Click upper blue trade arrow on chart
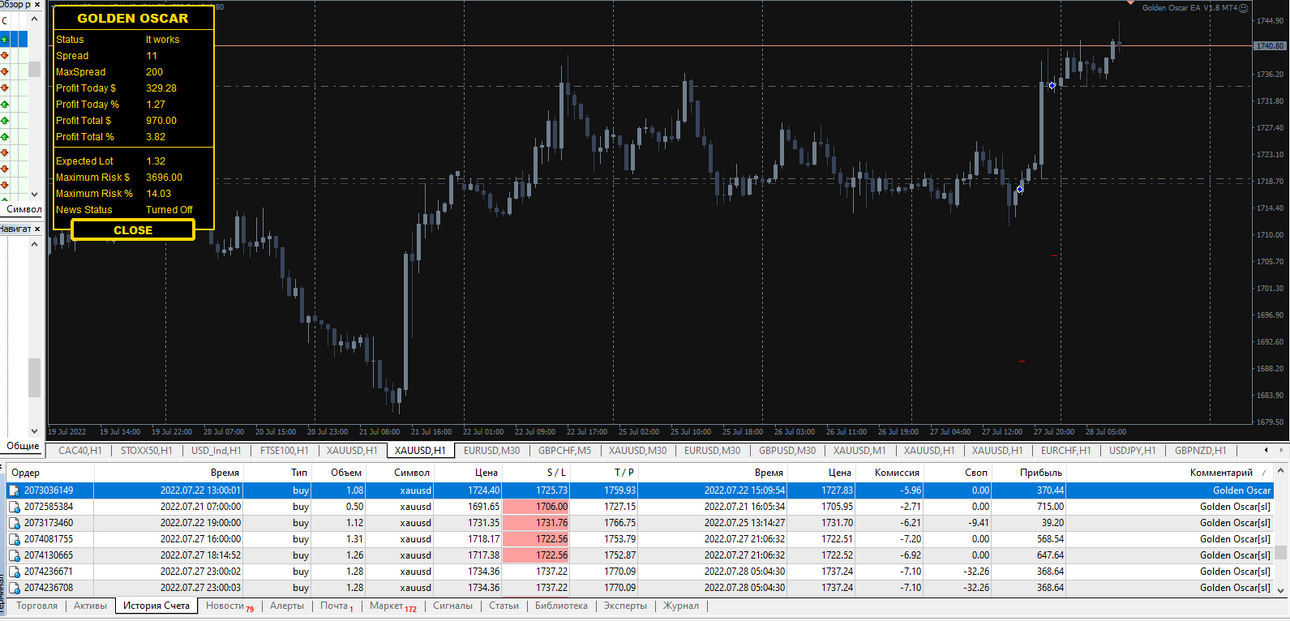 click(x=1052, y=86)
